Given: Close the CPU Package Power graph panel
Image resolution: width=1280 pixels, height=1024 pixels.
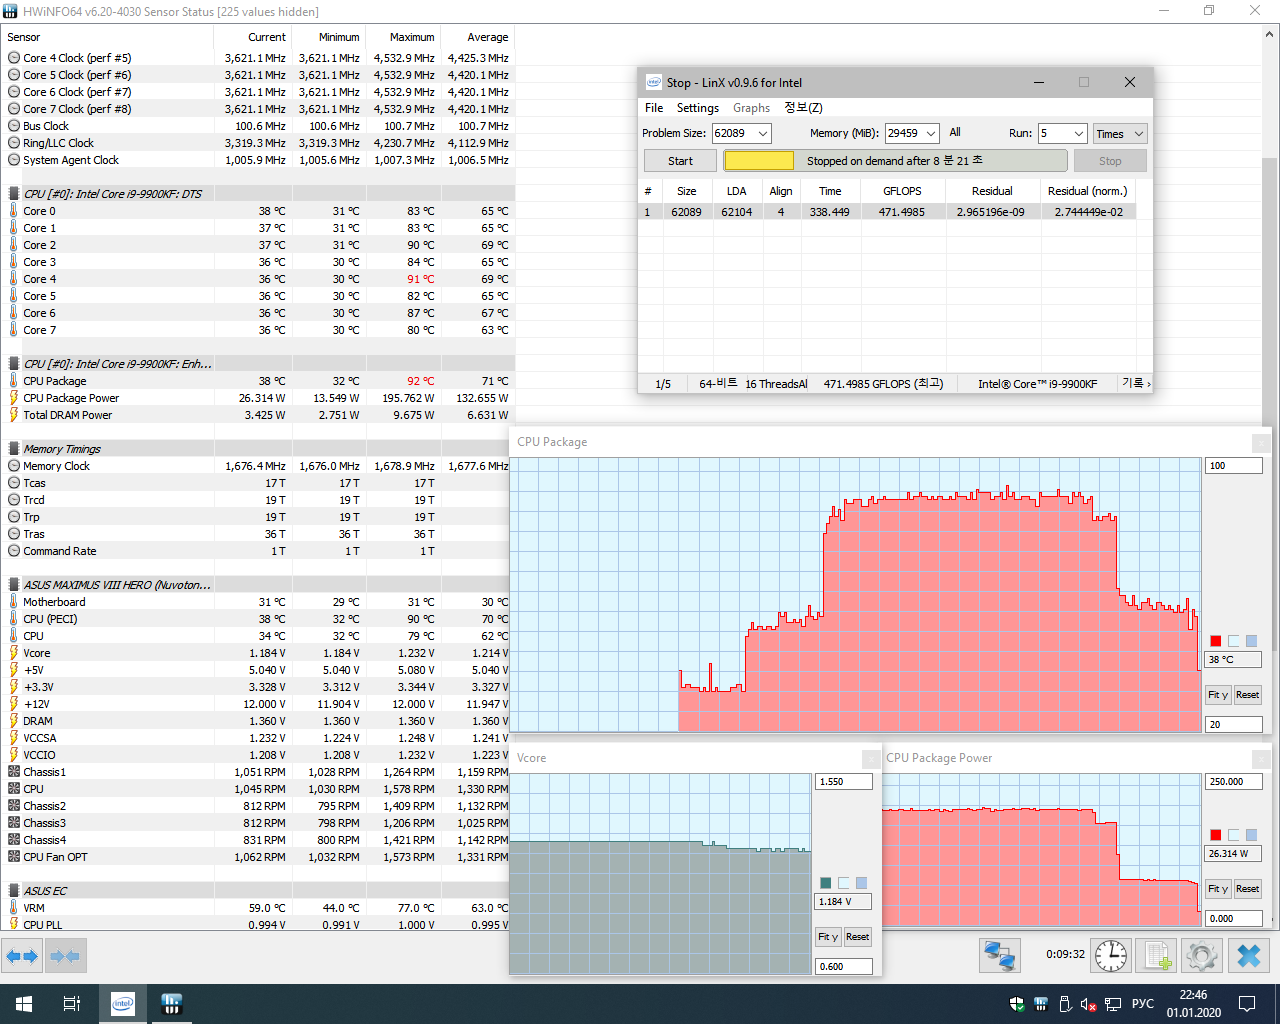Looking at the screenshot, I should (x=1261, y=758).
